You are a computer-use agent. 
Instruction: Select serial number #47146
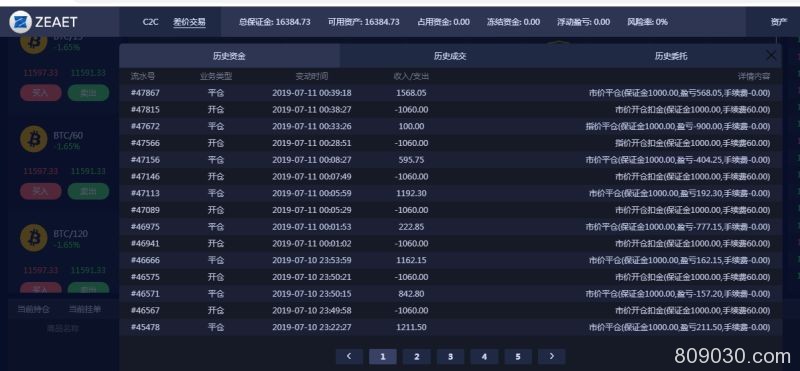pyautogui.click(x=145, y=177)
